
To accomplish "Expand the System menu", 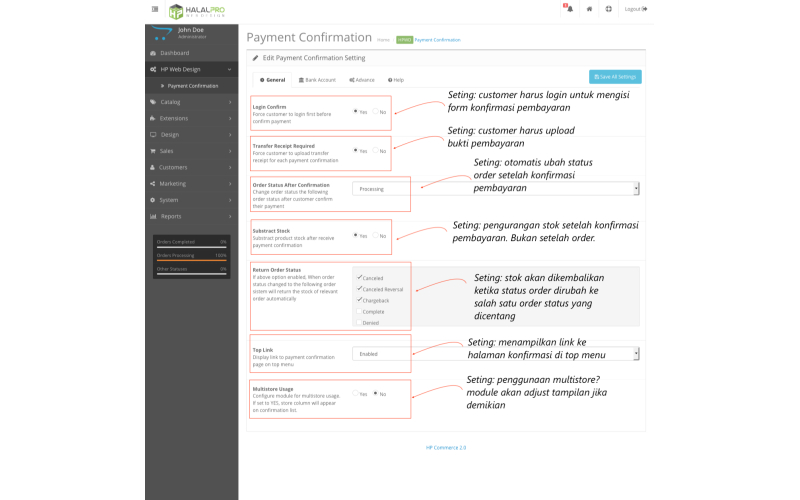I will point(191,200).
